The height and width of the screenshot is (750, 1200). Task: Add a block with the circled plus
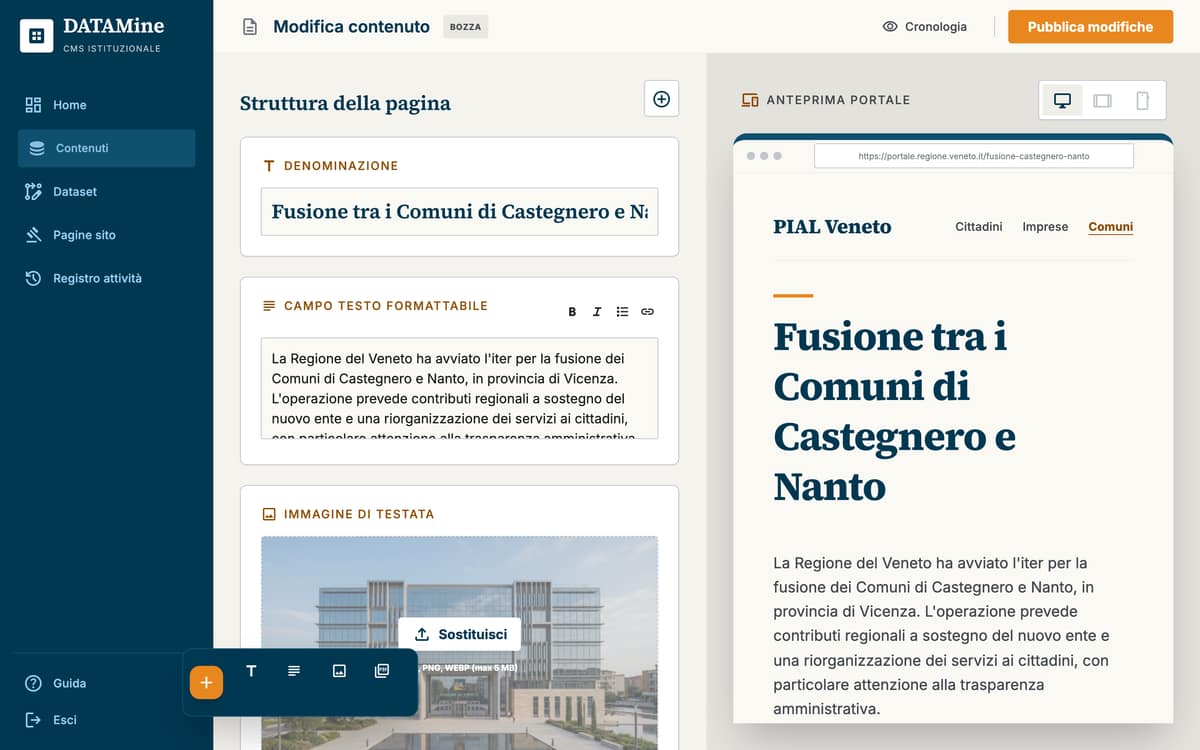point(661,99)
